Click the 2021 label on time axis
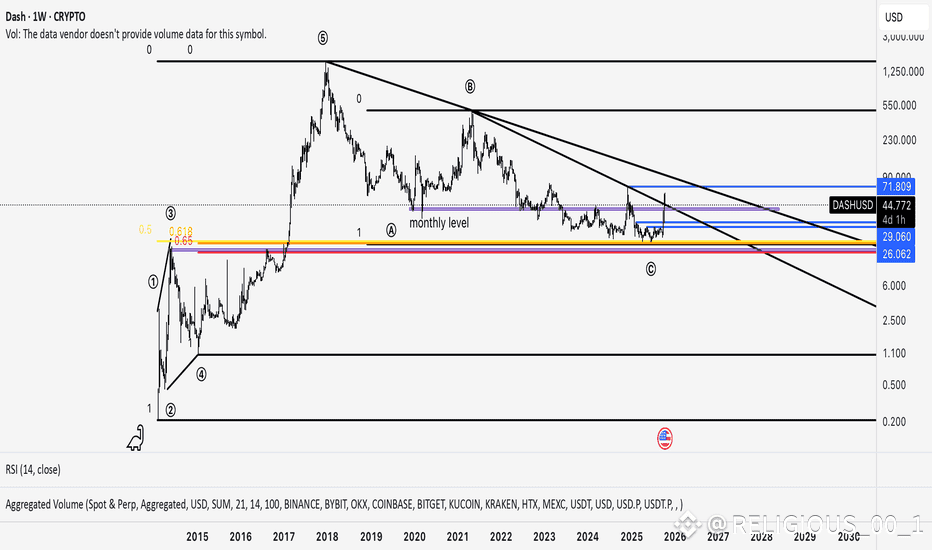Image resolution: width=932 pixels, height=550 pixels. click(x=458, y=537)
